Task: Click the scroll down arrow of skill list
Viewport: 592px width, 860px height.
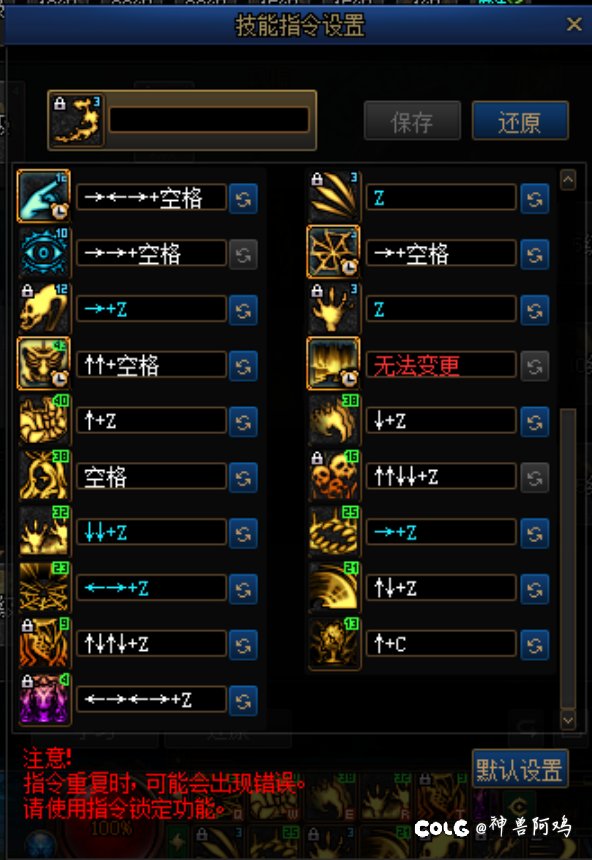Action: point(568,719)
